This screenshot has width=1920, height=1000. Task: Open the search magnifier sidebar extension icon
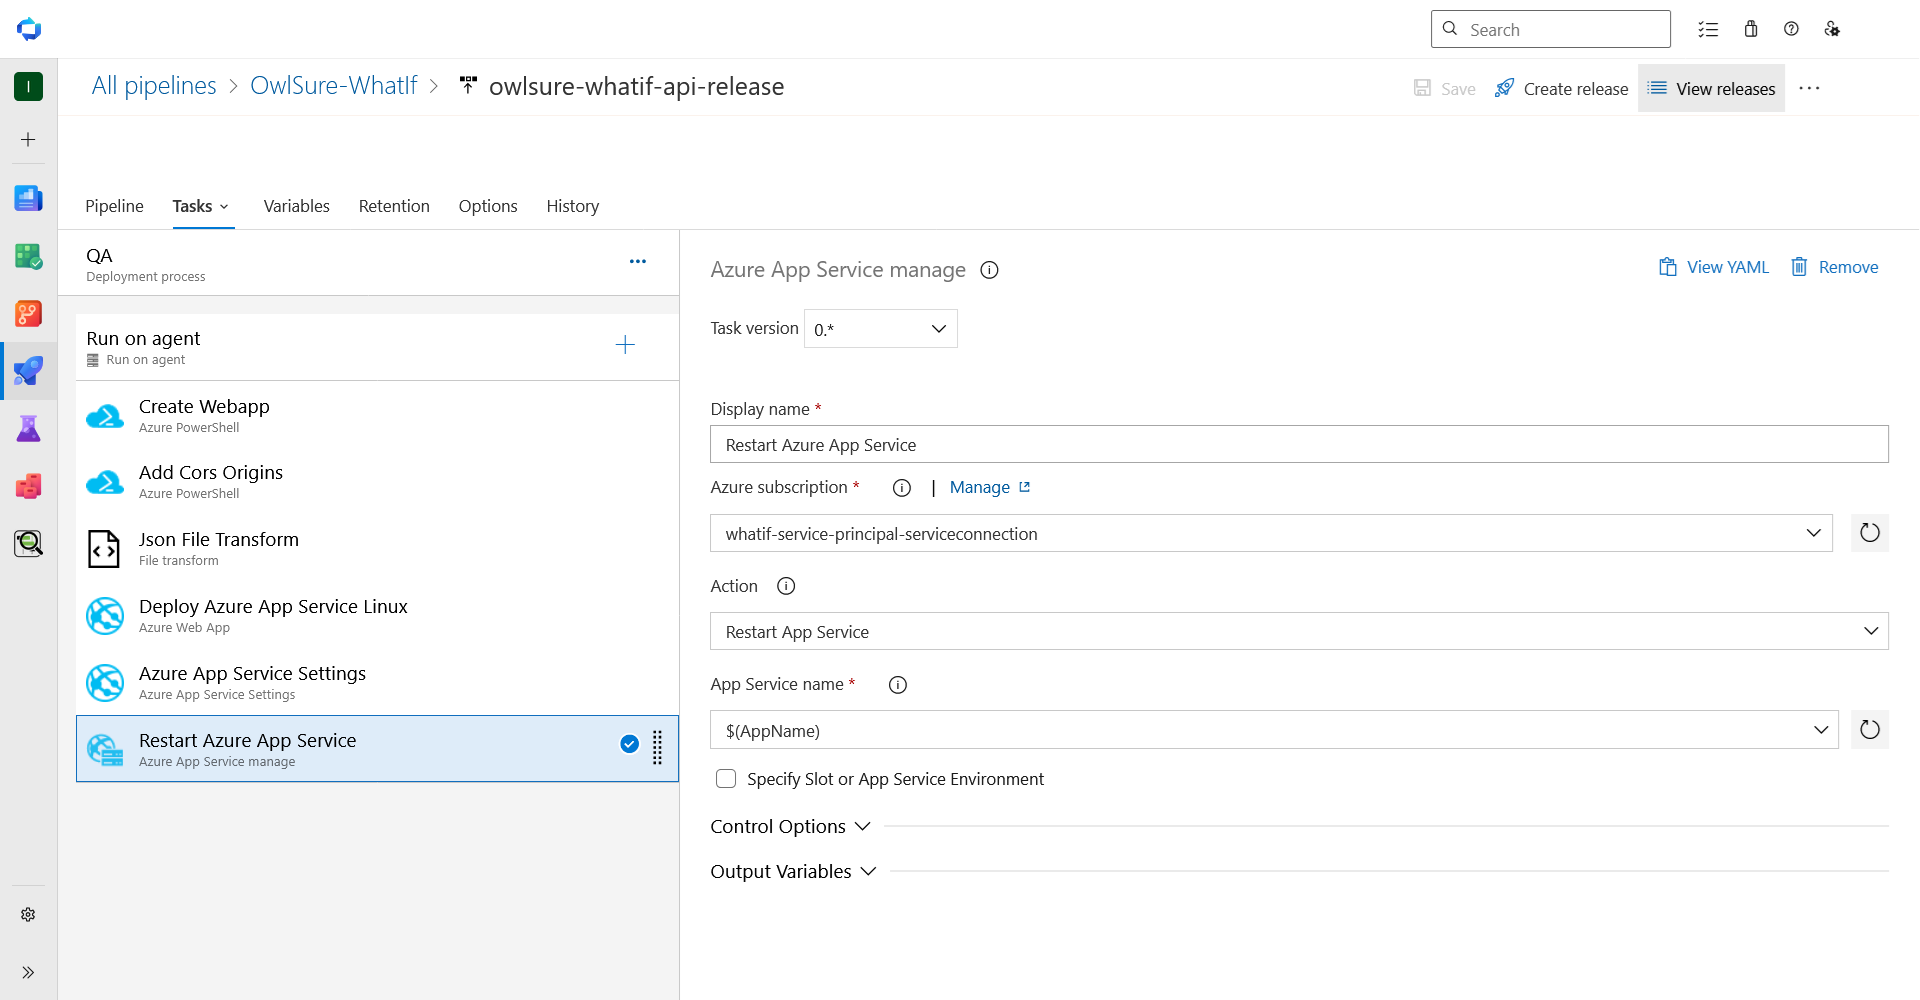(x=28, y=543)
